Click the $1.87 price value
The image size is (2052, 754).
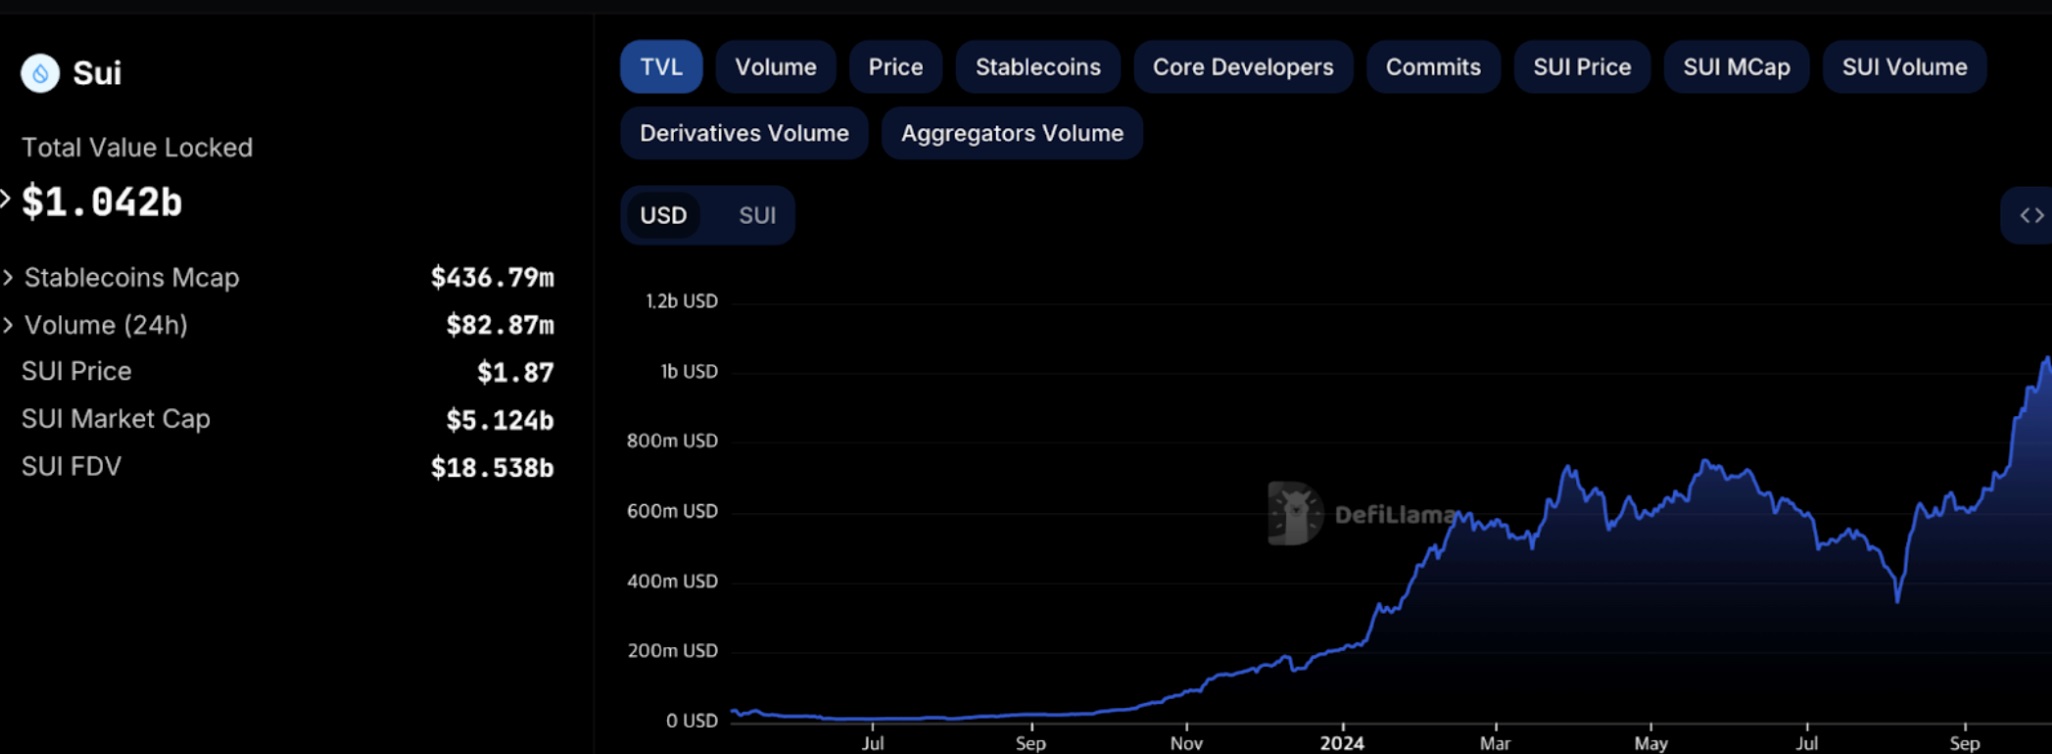point(515,373)
